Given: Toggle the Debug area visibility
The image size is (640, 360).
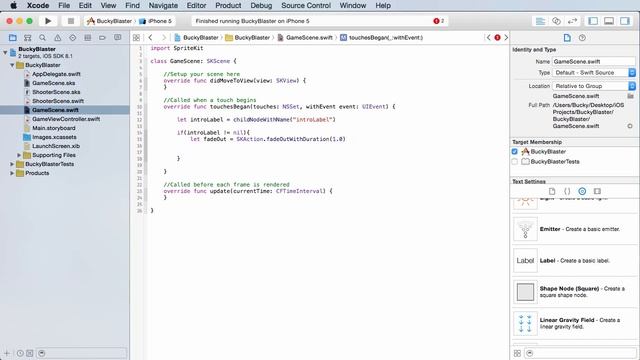Looking at the screenshot, I should (609, 21).
